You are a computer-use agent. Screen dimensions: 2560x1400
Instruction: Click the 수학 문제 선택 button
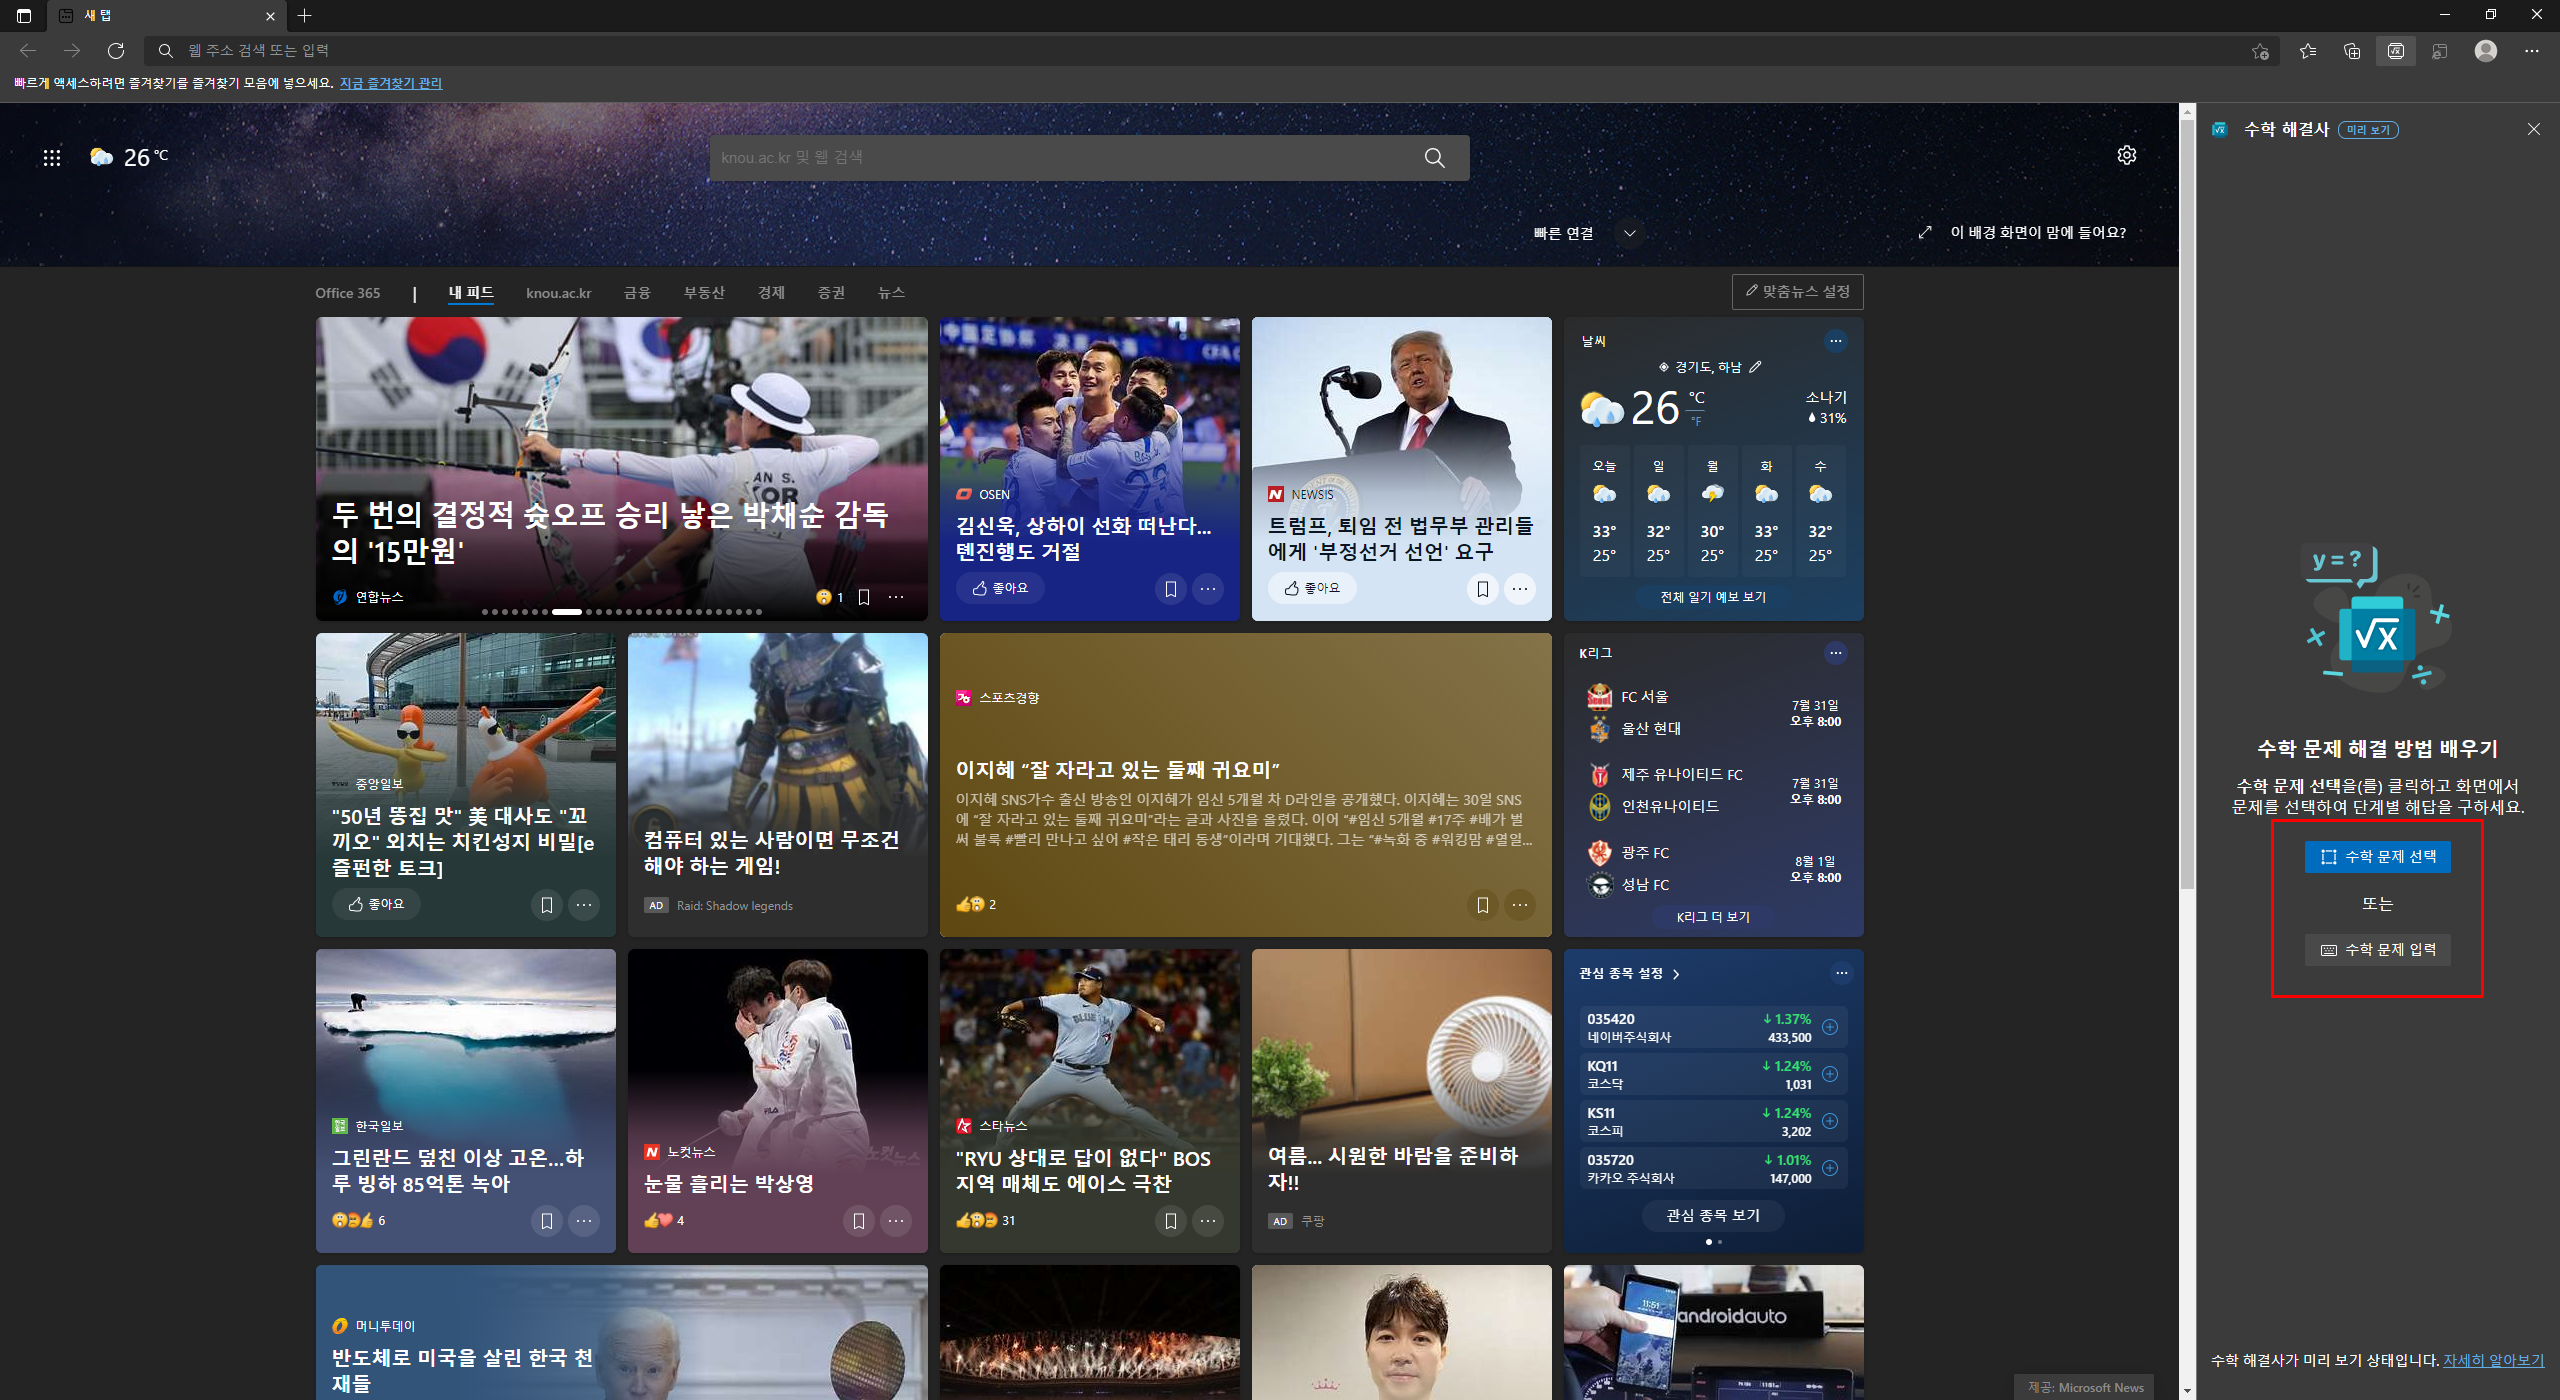[2377, 857]
